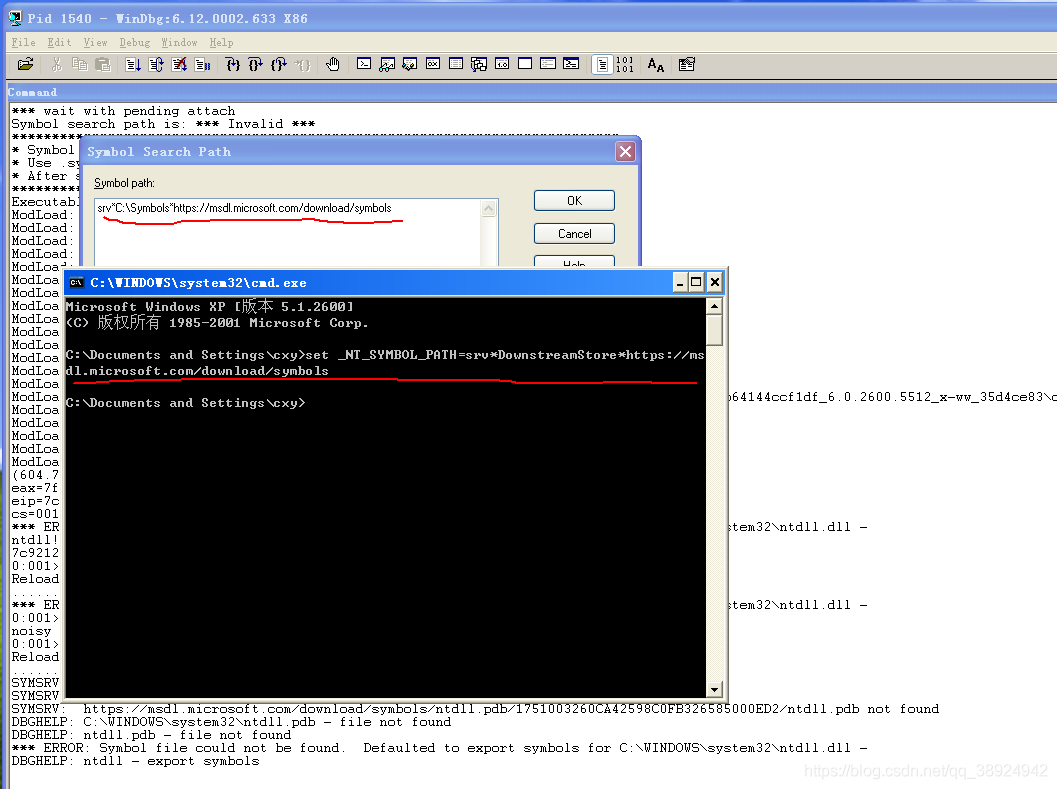
Task: Click the greyed Run to Cursor icon
Action: (303, 64)
